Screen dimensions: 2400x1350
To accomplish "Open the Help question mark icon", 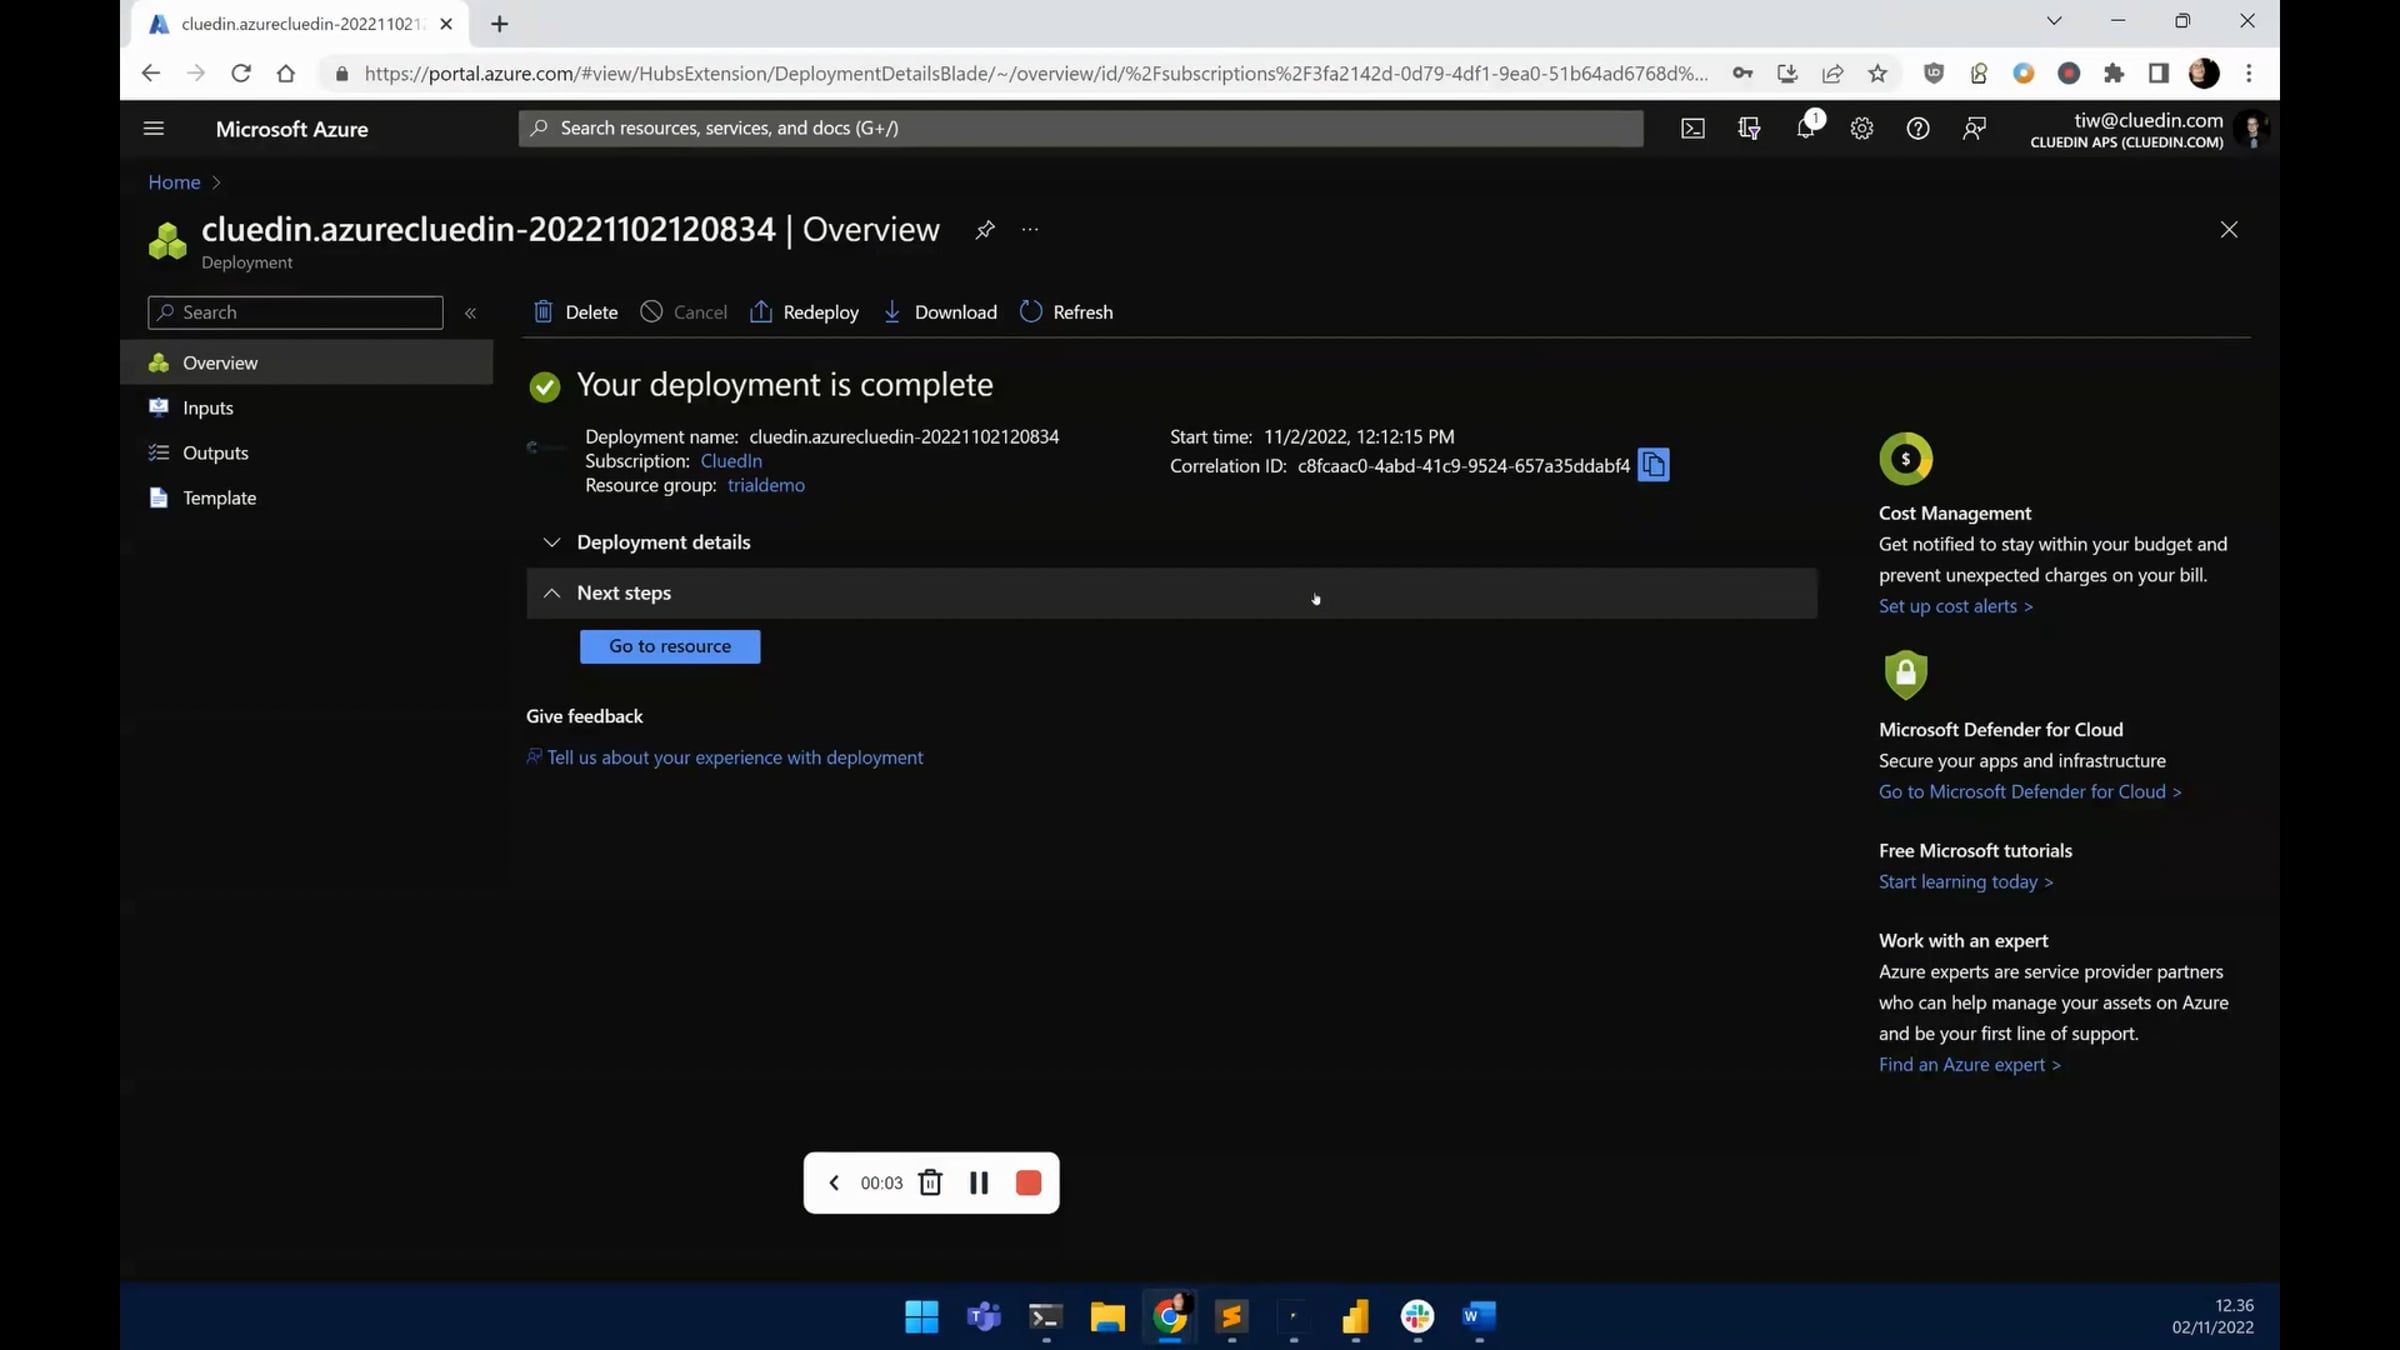I will pos(1917,128).
